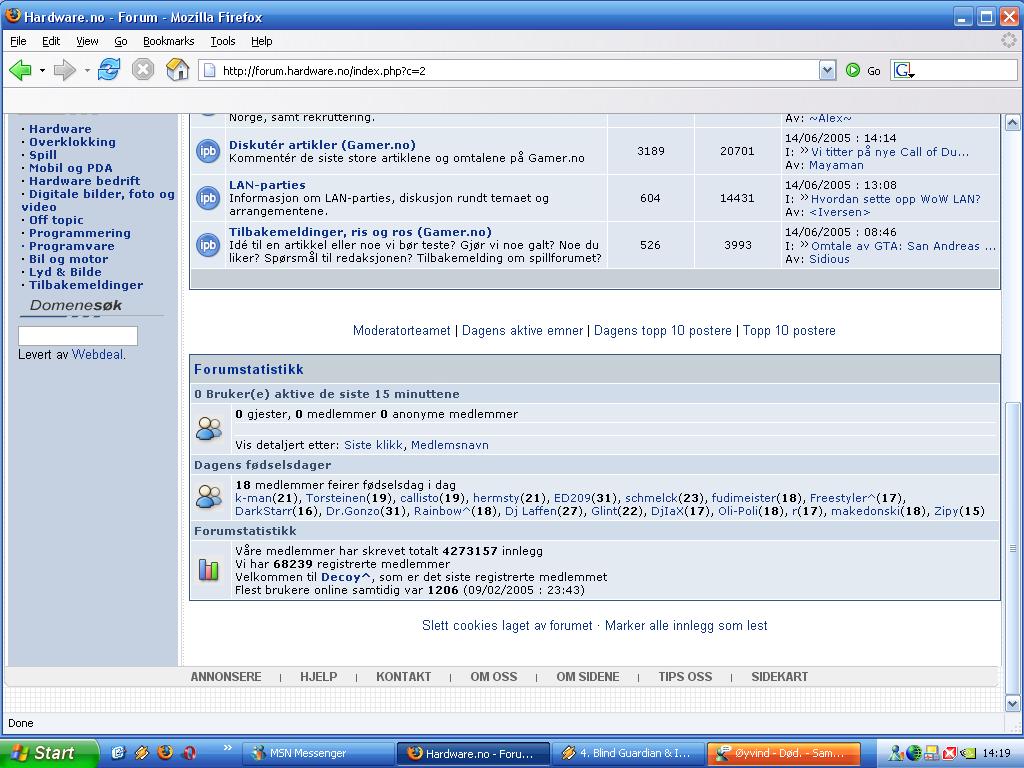Click Slett cookies laget av forumet
Screen dimensions: 1024x768
point(507,626)
